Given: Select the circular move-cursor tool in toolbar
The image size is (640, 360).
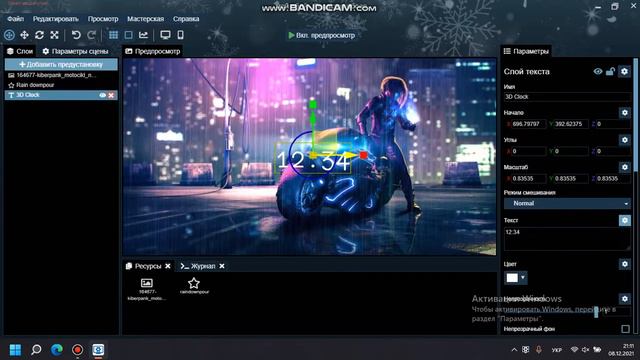Looking at the screenshot, I should click(9, 35).
